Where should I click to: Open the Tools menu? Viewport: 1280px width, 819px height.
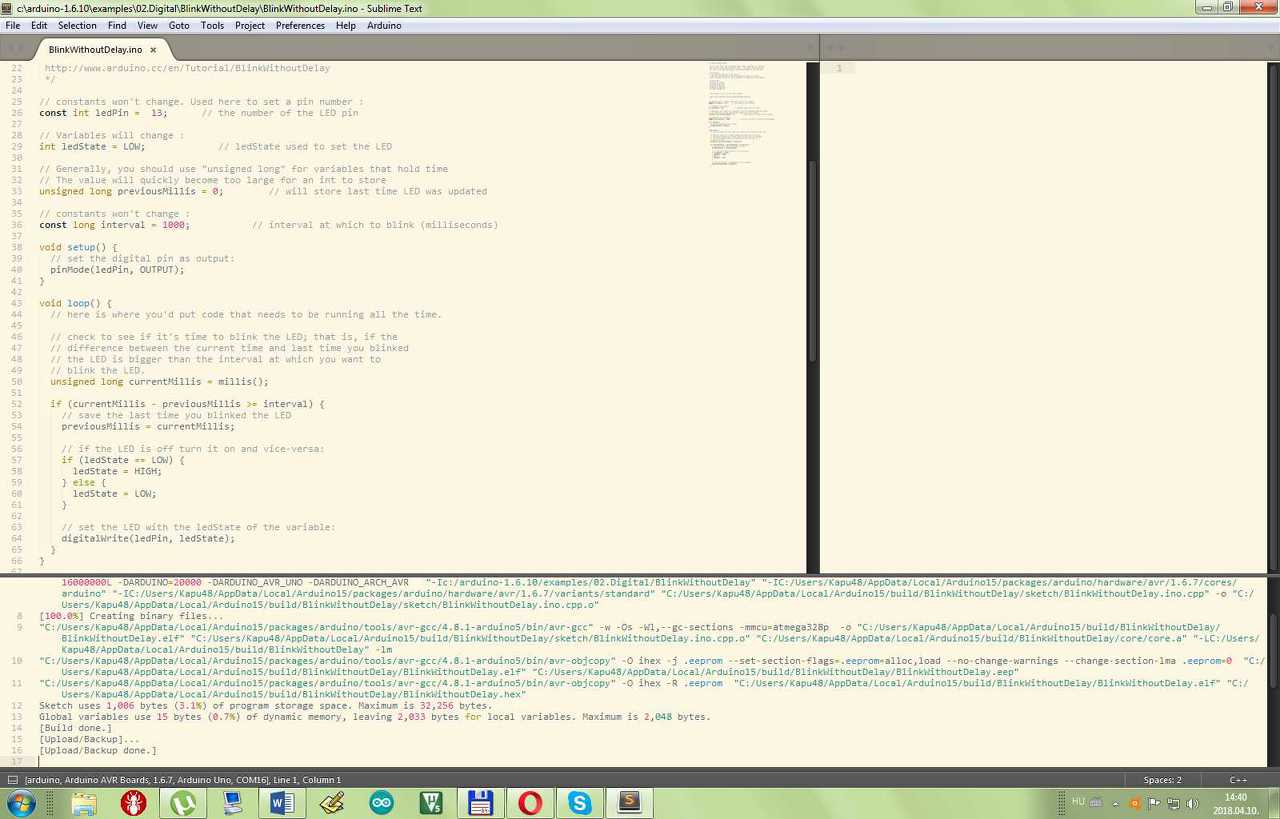click(x=212, y=25)
